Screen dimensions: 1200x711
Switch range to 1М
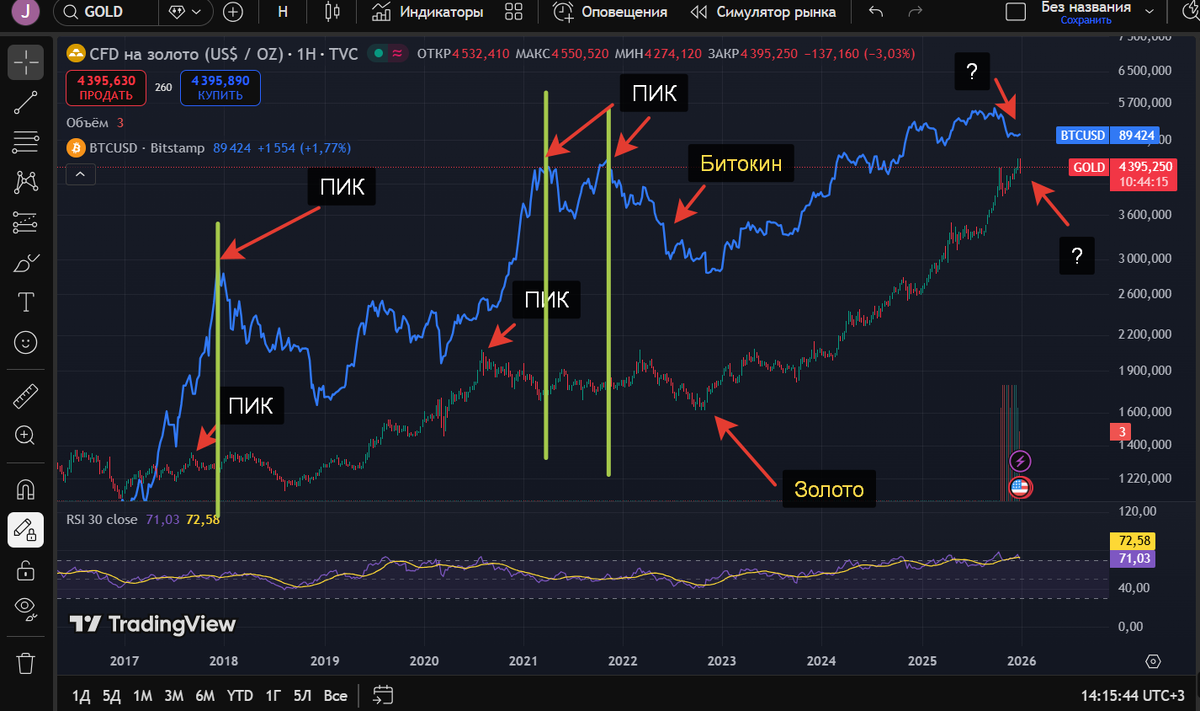click(142, 695)
